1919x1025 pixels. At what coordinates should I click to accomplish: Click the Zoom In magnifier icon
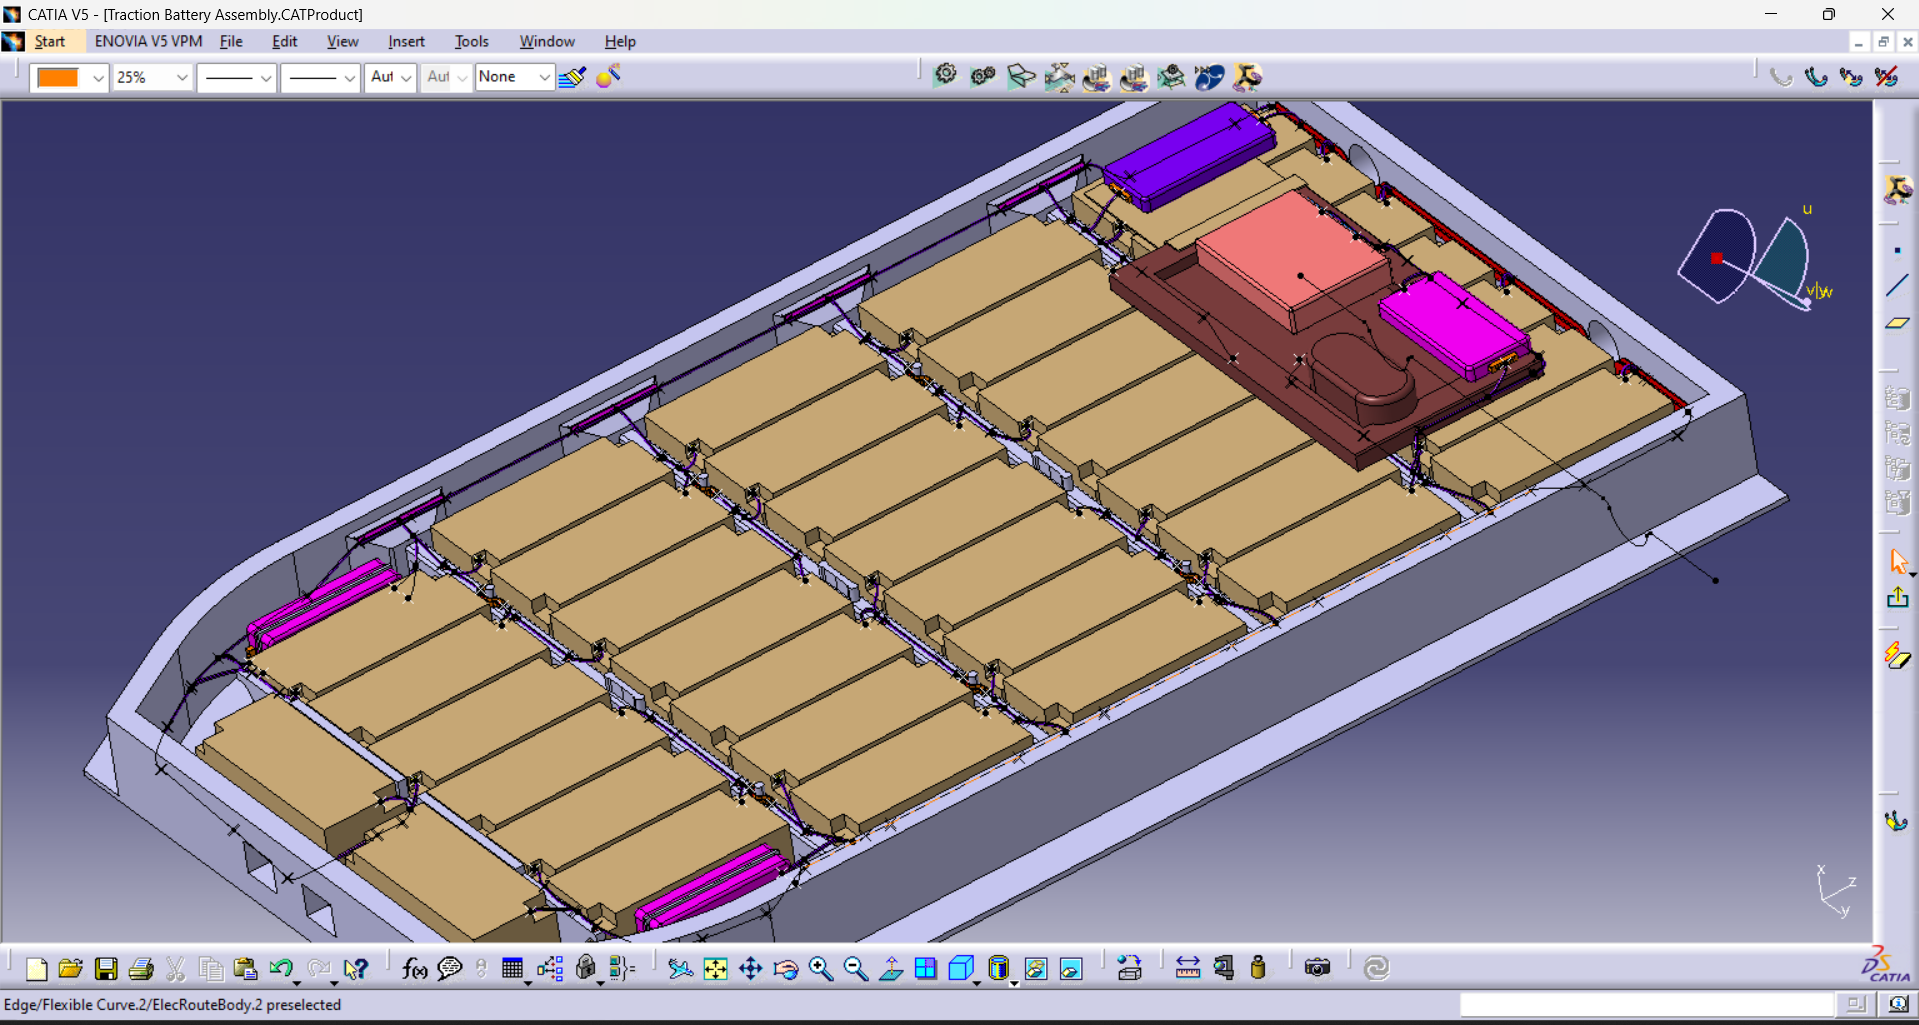pyautogui.click(x=820, y=968)
